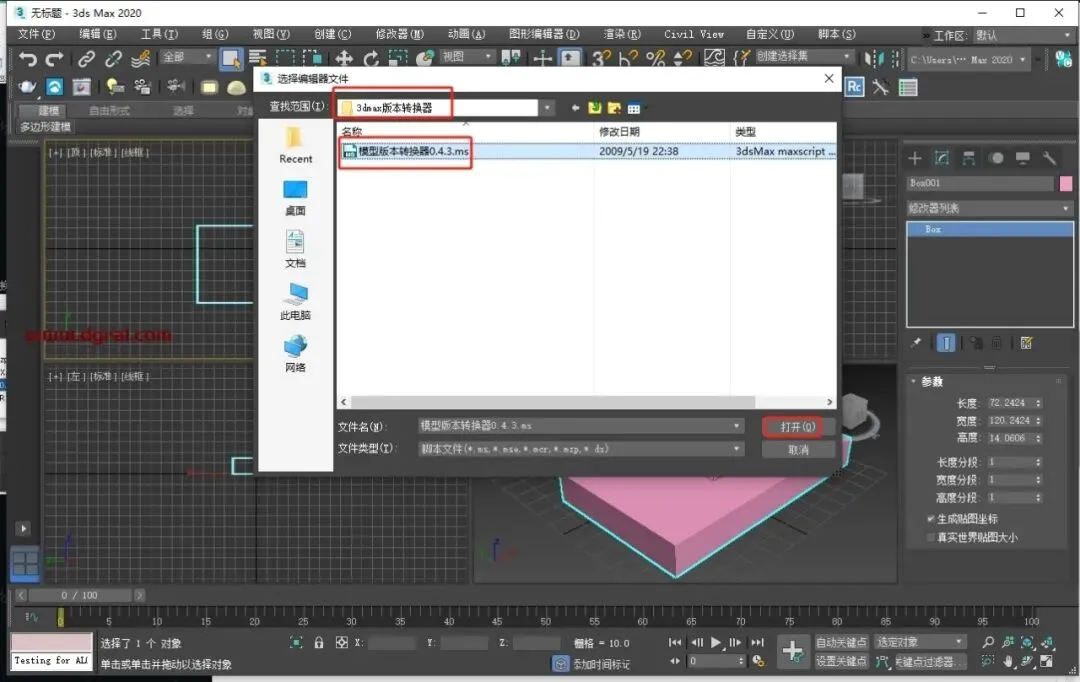
Task: Open the Look In folder dropdown
Action: coord(548,108)
